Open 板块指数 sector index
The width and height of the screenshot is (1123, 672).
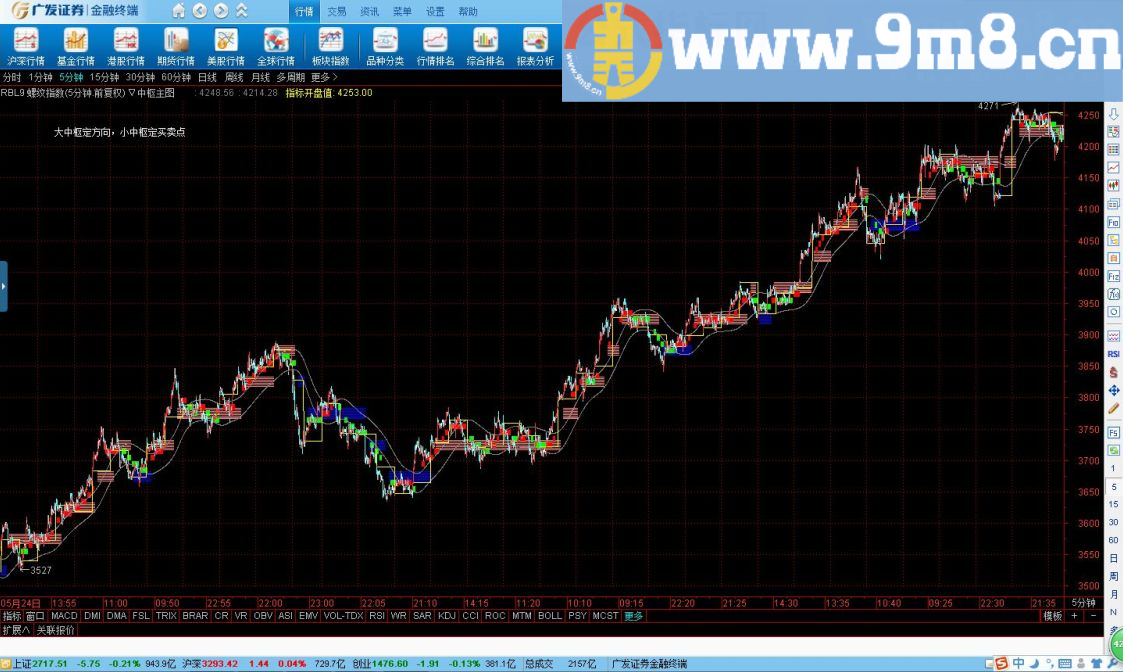(331, 46)
